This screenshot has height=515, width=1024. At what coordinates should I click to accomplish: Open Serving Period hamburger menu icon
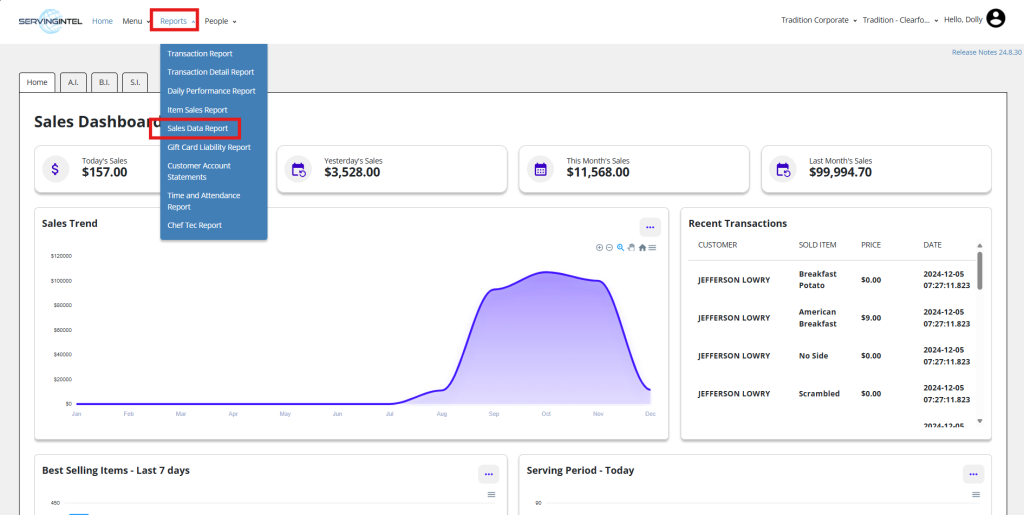pyautogui.click(x=976, y=494)
